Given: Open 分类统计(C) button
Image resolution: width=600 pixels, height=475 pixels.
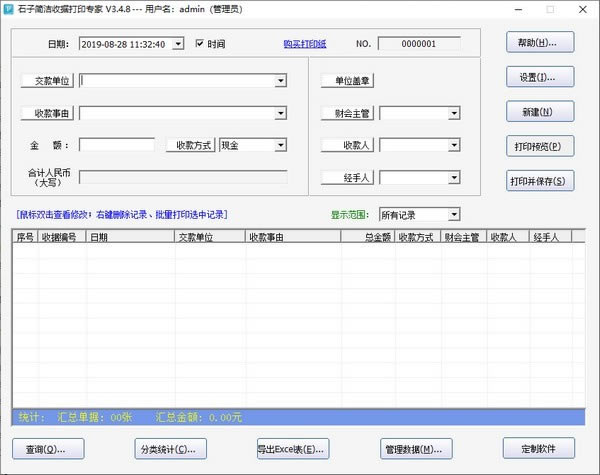Looking at the screenshot, I should [x=170, y=448].
